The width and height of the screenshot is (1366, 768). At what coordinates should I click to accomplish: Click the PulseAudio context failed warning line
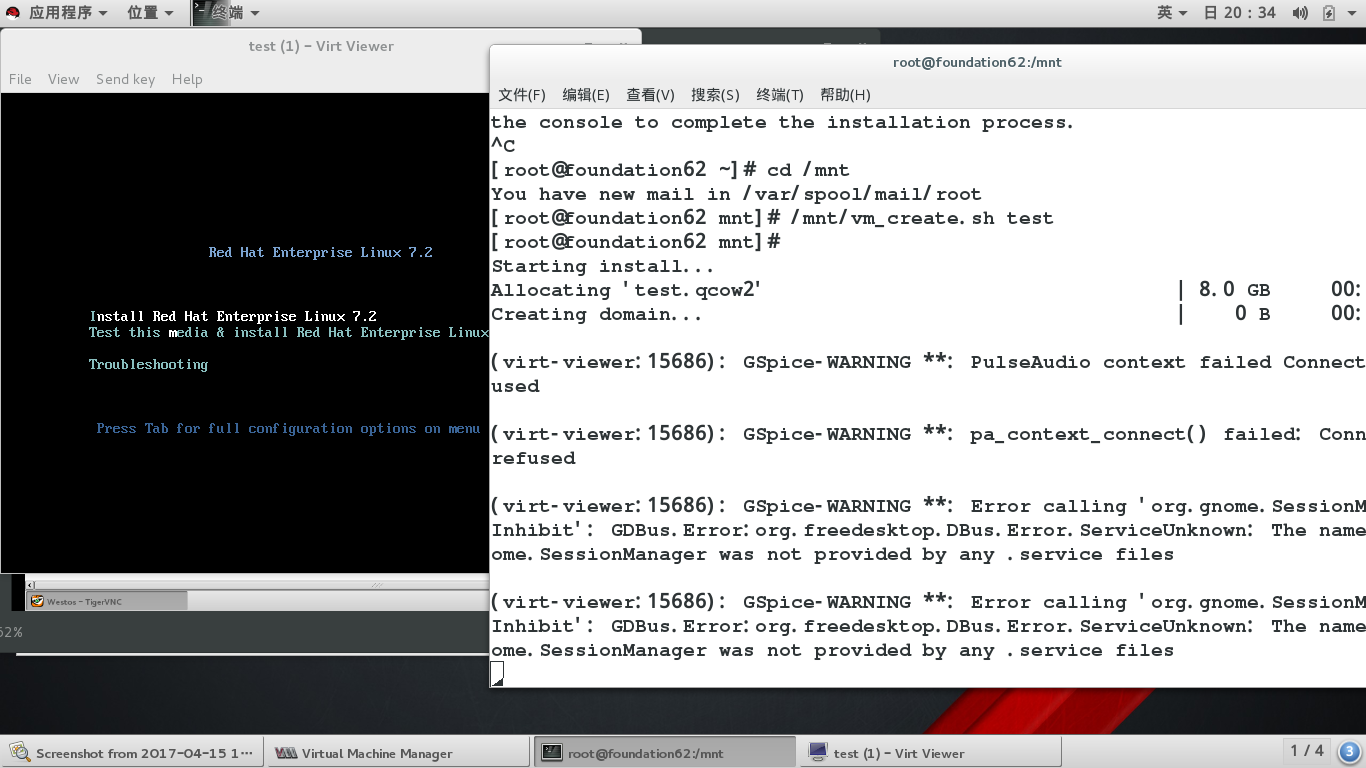[928, 362]
